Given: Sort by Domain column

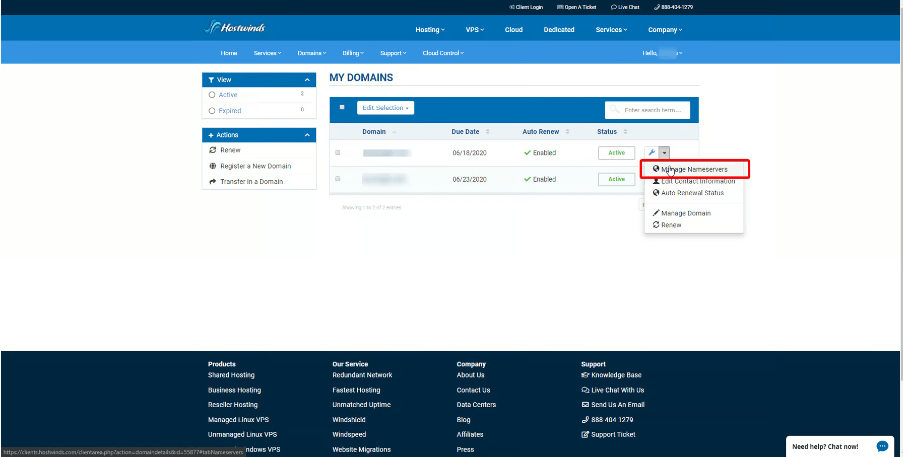Looking at the screenshot, I should [378, 132].
